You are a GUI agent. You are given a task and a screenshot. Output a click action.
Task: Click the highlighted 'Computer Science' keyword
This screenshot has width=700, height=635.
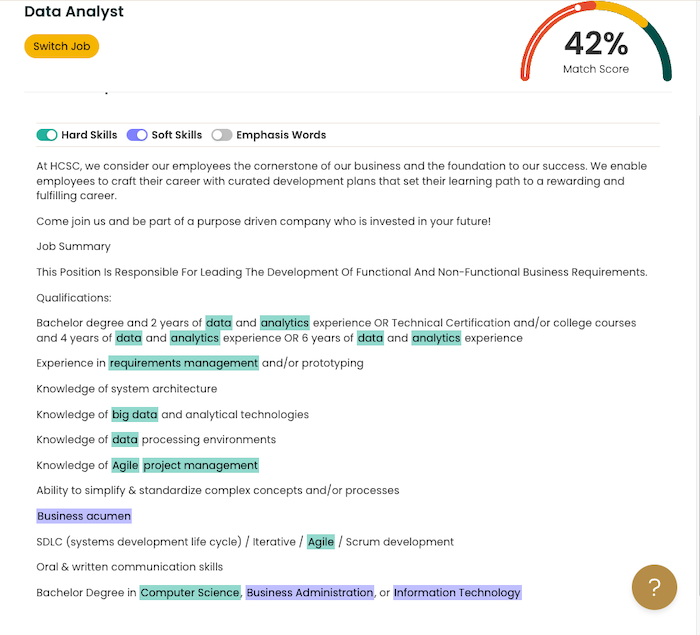pos(190,593)
